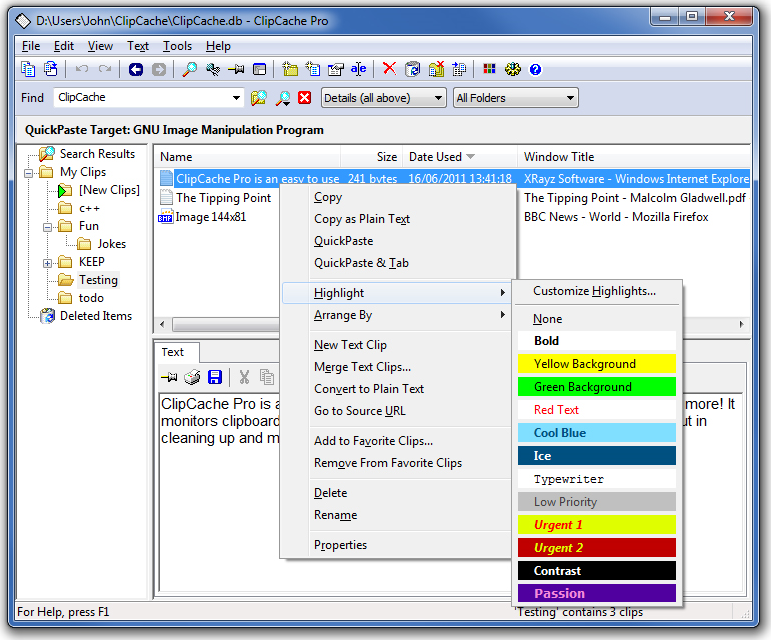Pick the Cool Blue highlight
The width and height of the screenshot is (771, 640).
597,433
